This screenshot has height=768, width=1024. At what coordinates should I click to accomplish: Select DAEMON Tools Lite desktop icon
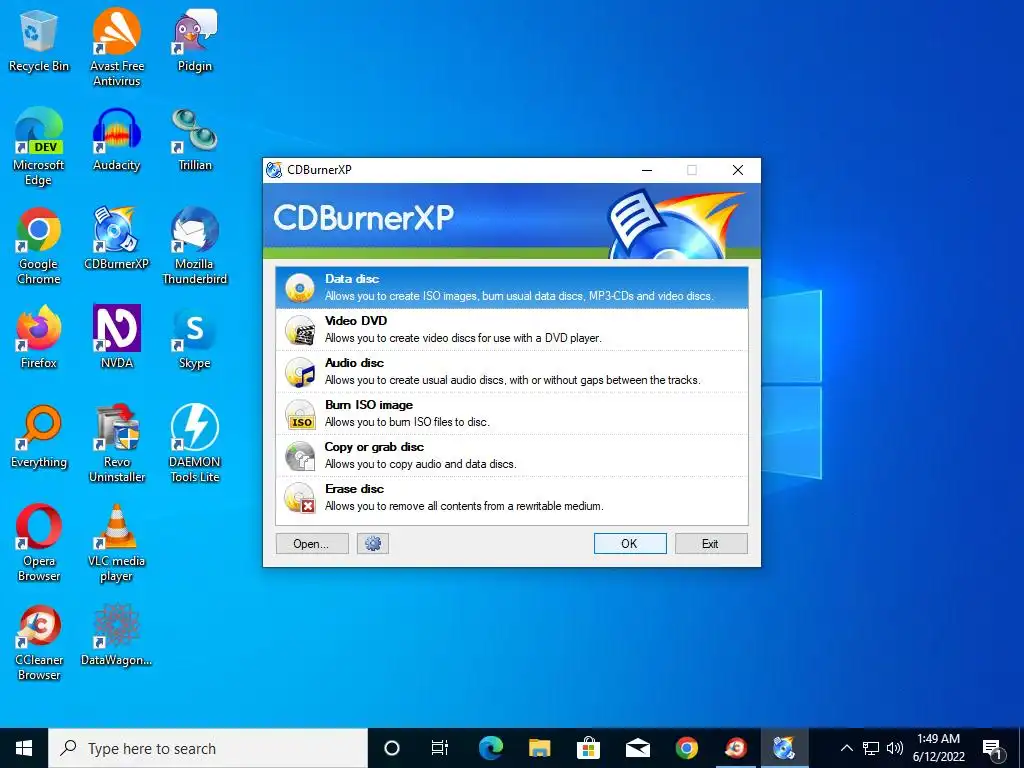coord(195,443)
